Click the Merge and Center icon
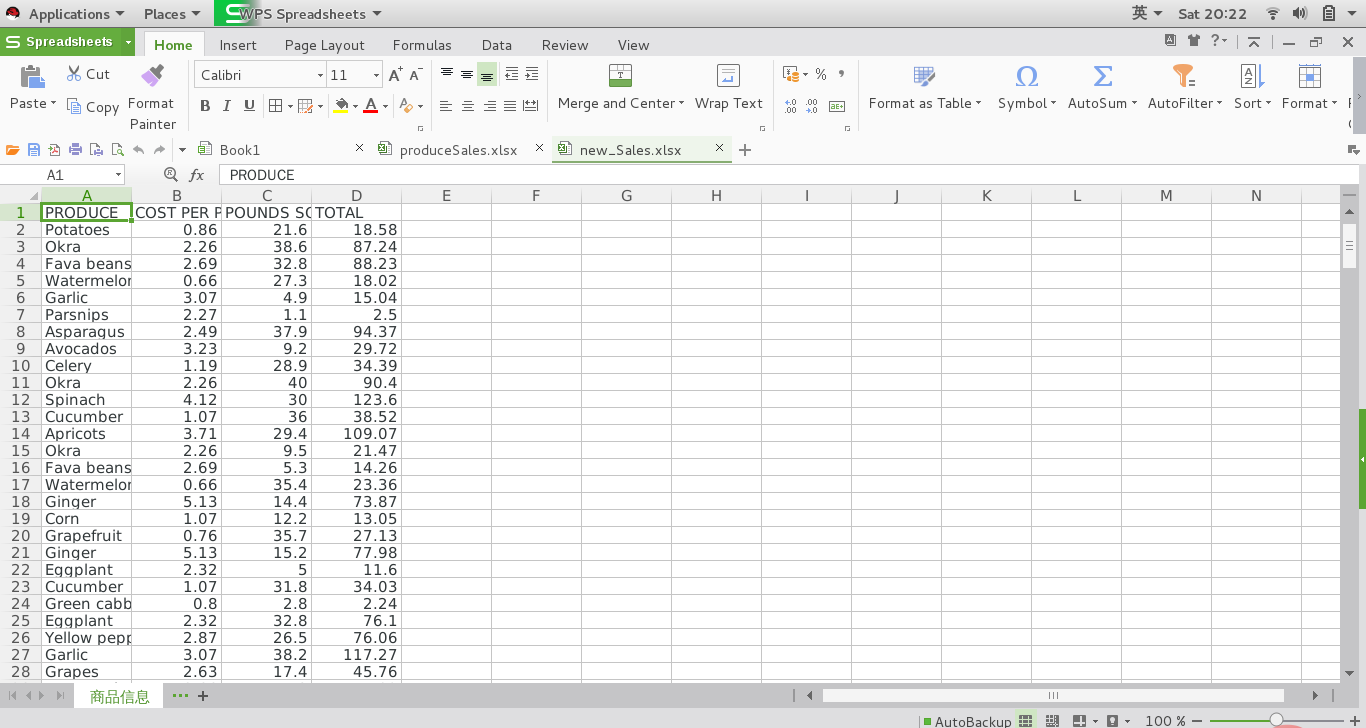1366x728 pixels. pyautogui.click(x=620, y=76)
